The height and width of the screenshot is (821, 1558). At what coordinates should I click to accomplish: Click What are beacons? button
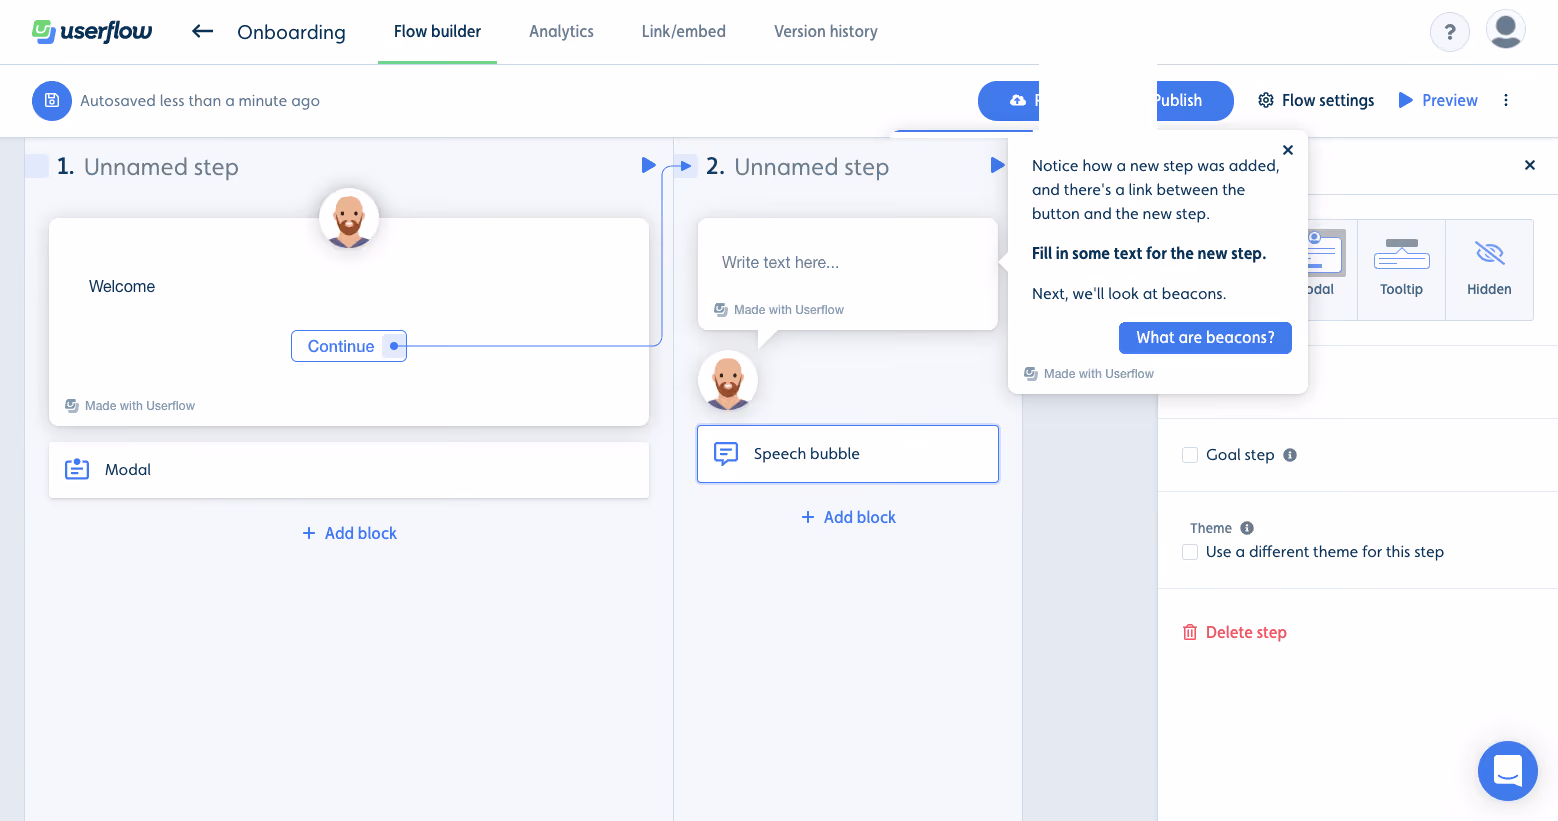[1205, 338]
